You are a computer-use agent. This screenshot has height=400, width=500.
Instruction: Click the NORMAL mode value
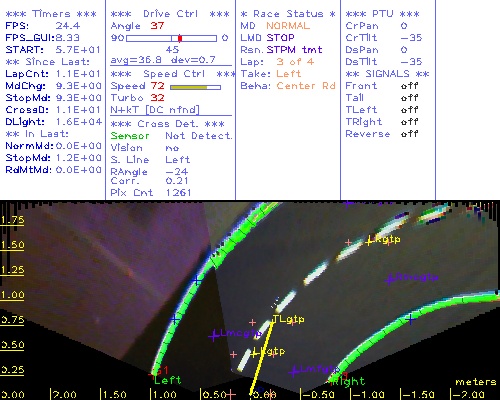click(x=288, y=26)
